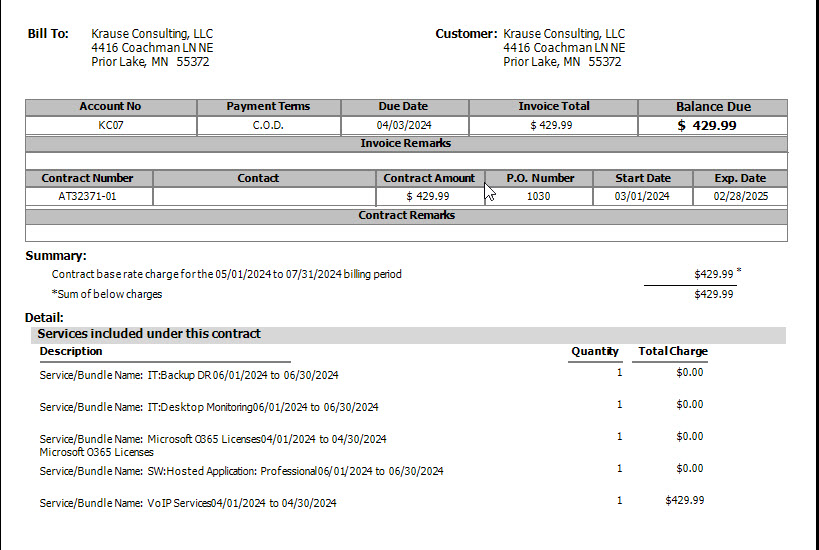Click the Microsoft O365 Licenses service line

[213, 440]
